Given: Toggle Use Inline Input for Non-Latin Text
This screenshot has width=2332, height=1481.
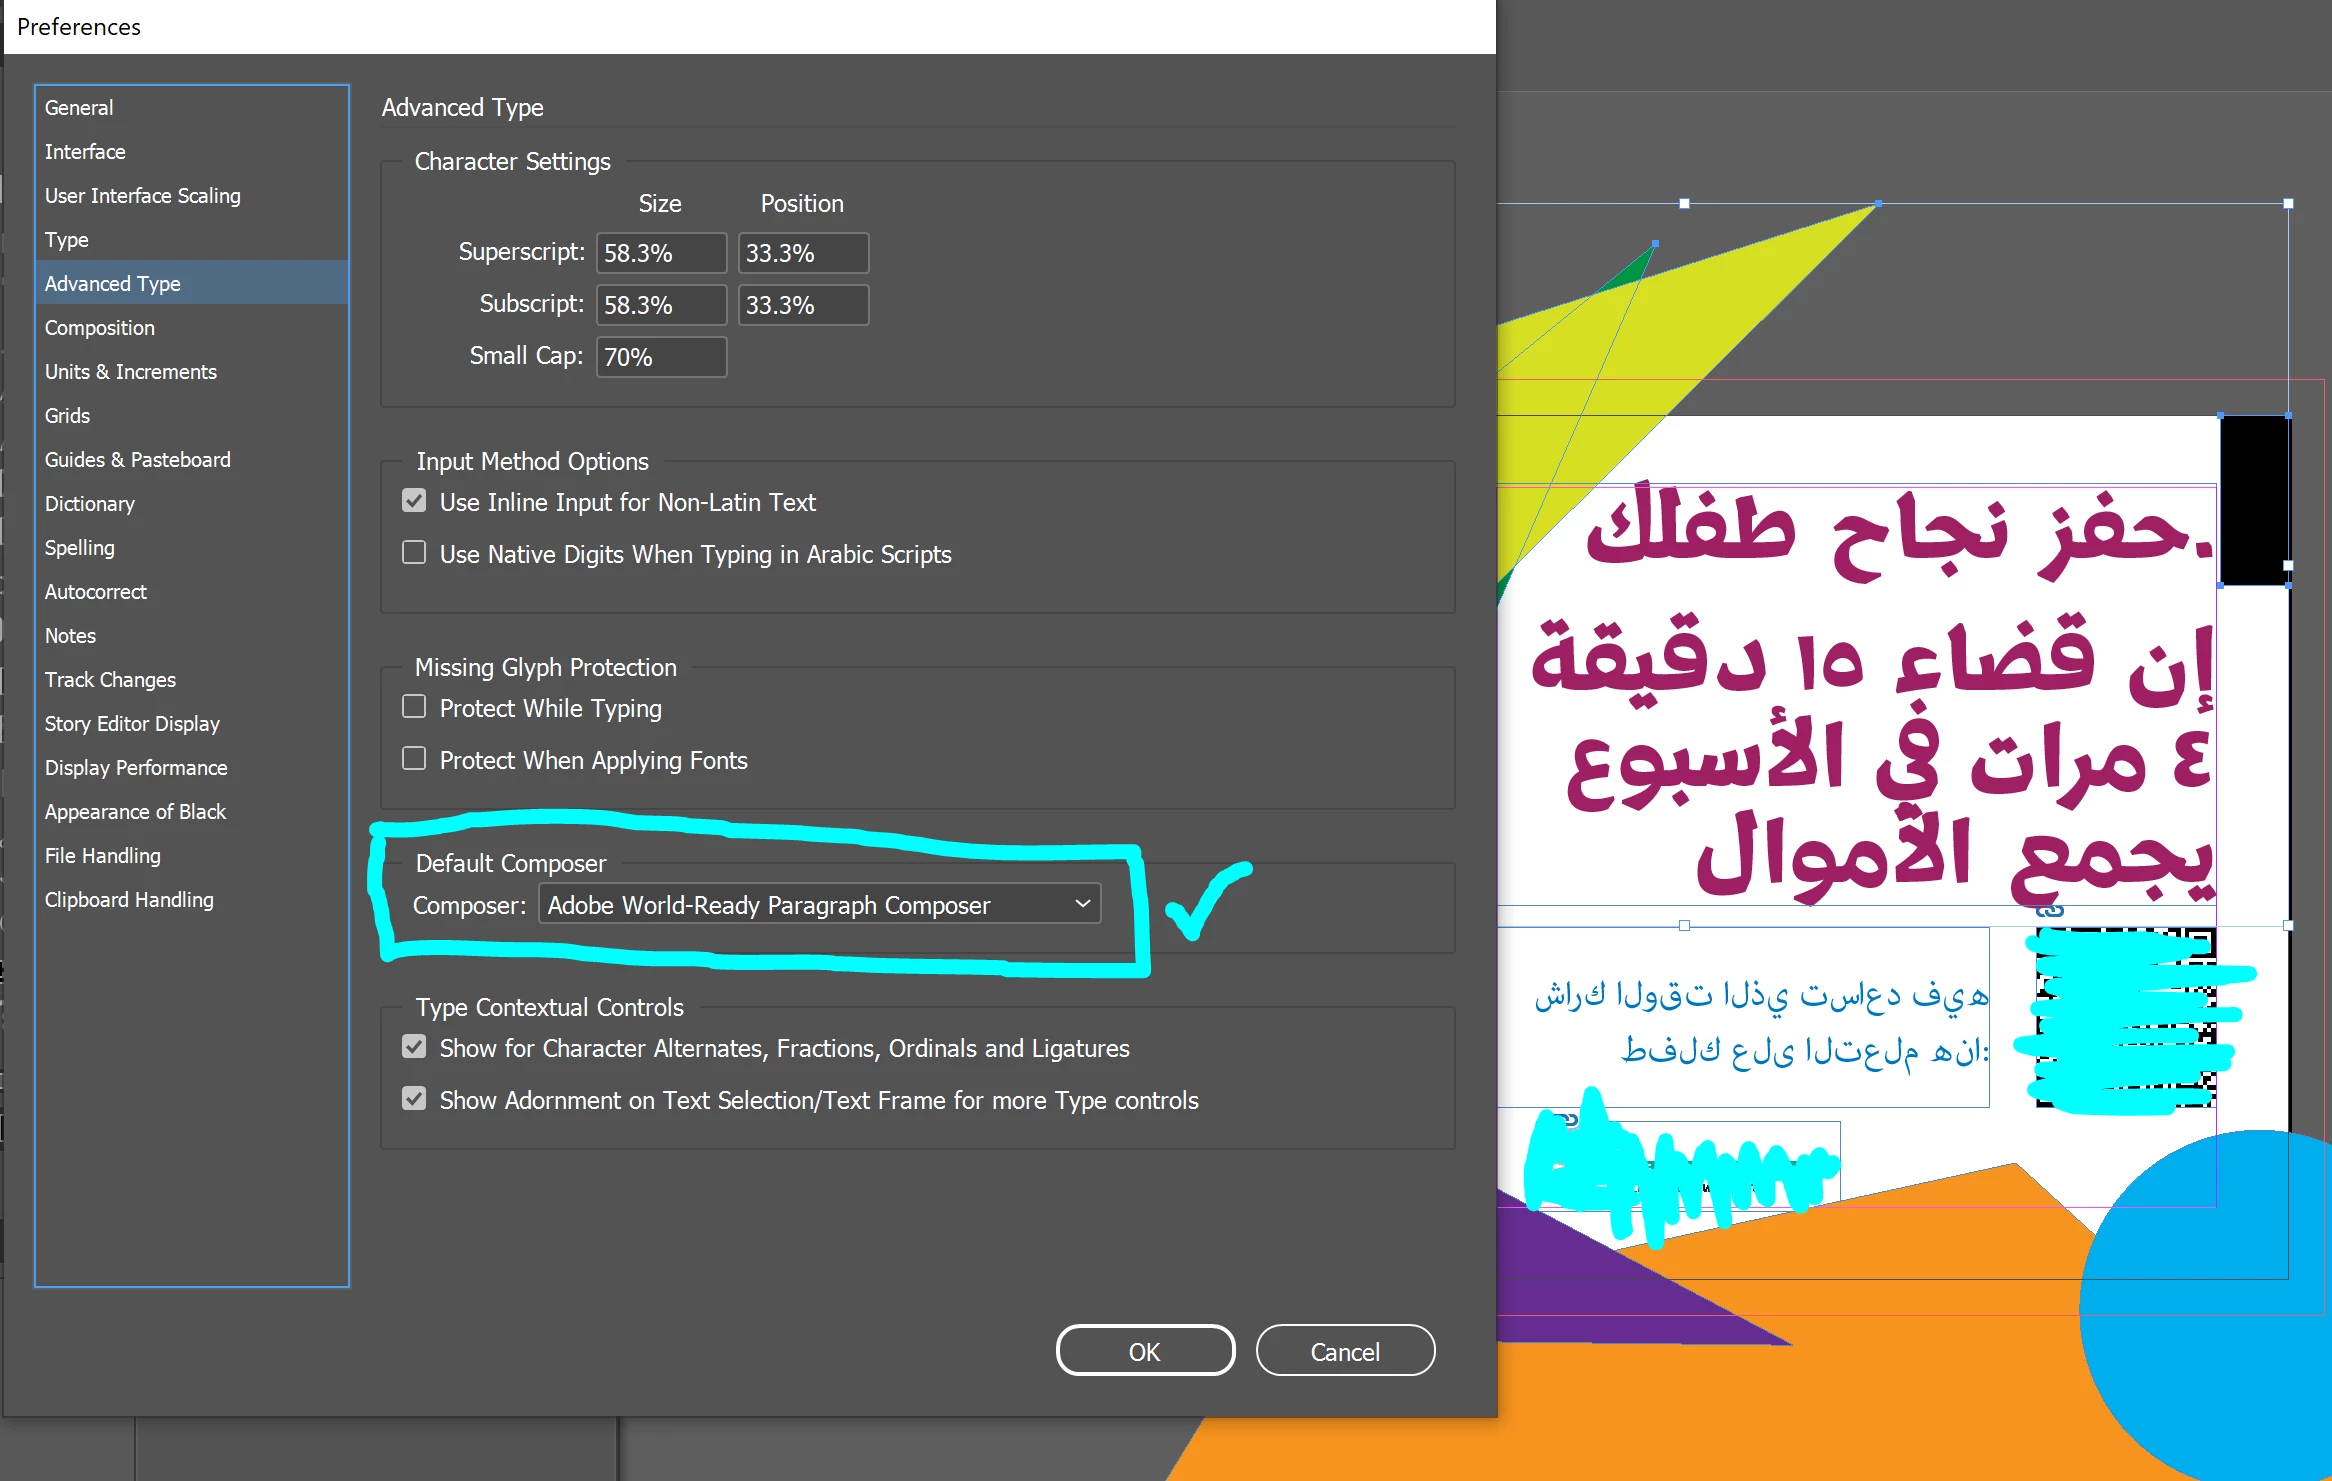Looking at the screenshot, I should [414, 501].
